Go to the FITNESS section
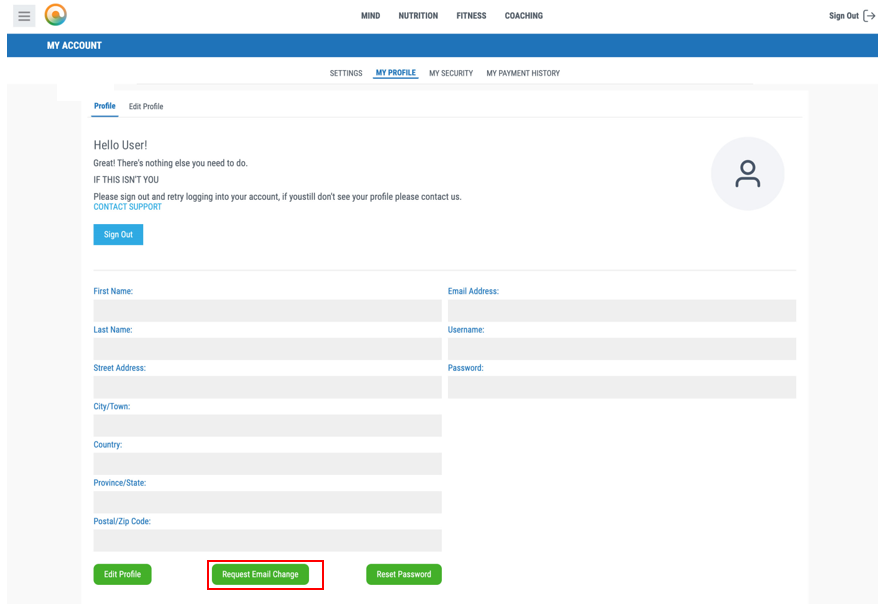This screenshot has width=880, height=604. pyautogui.click(x=471, y=16)
